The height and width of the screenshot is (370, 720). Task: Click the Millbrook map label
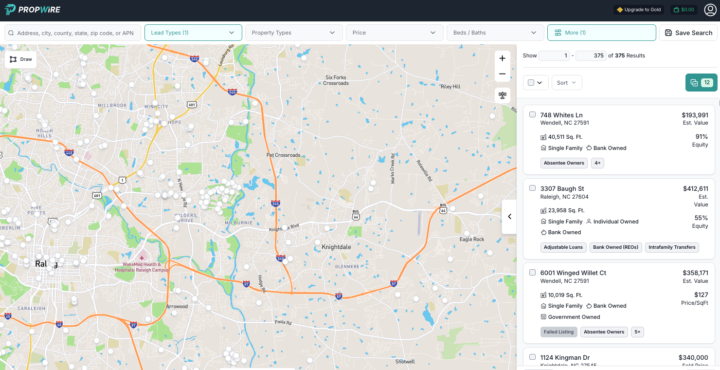[x=112, y=105]
